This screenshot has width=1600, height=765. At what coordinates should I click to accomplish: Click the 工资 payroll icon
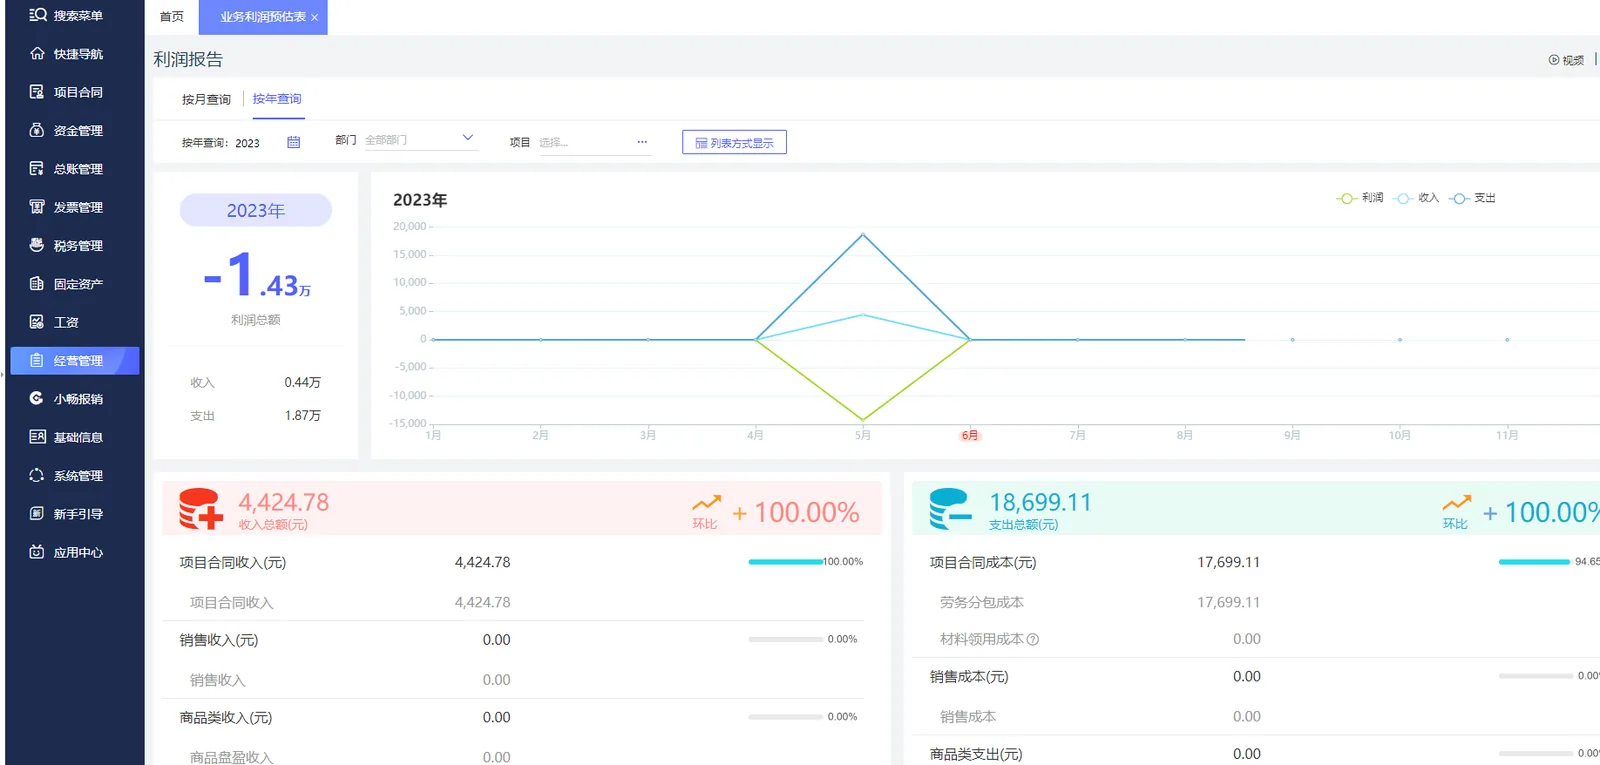[x=37, y=322]
